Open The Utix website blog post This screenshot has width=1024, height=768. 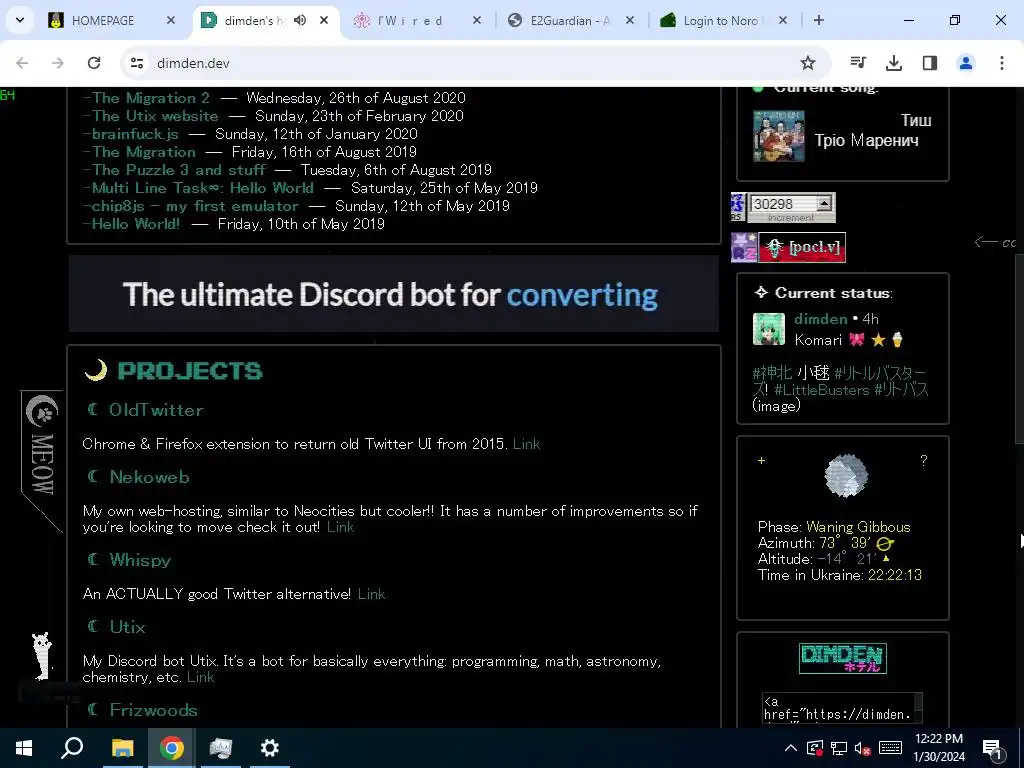pos(155,116)
